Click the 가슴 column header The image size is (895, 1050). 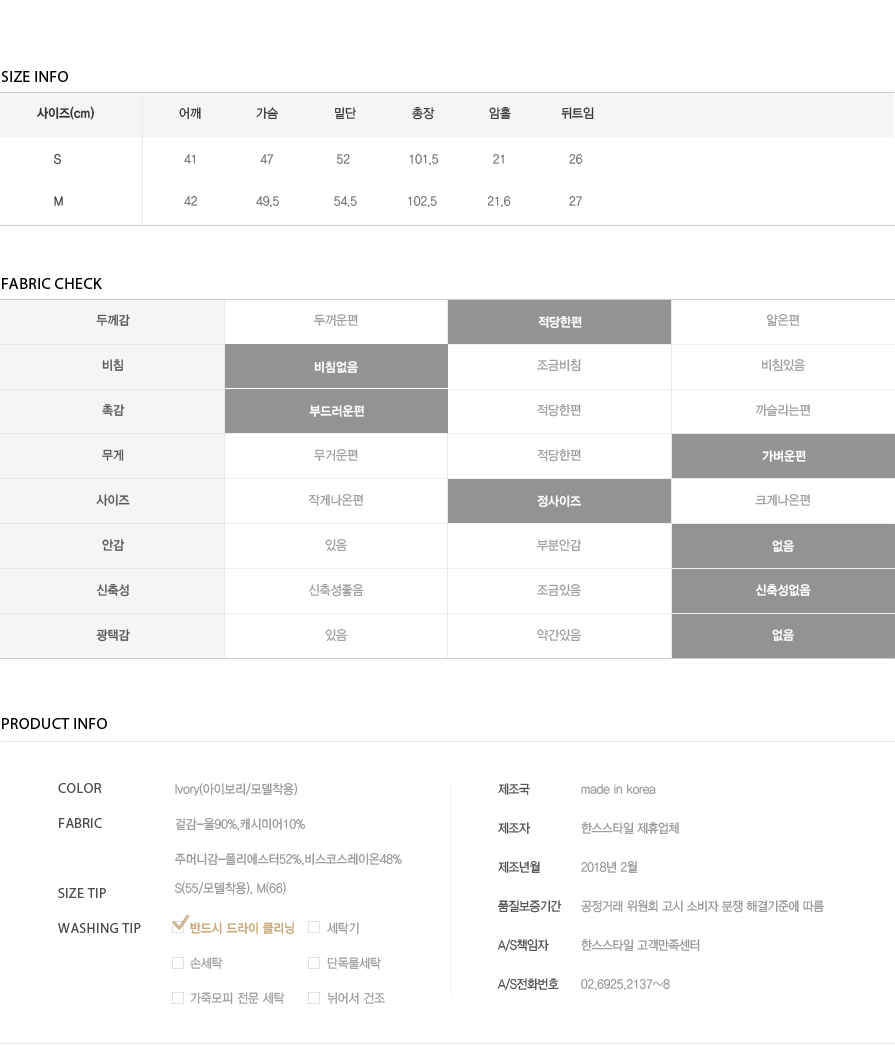click(267, 113)
